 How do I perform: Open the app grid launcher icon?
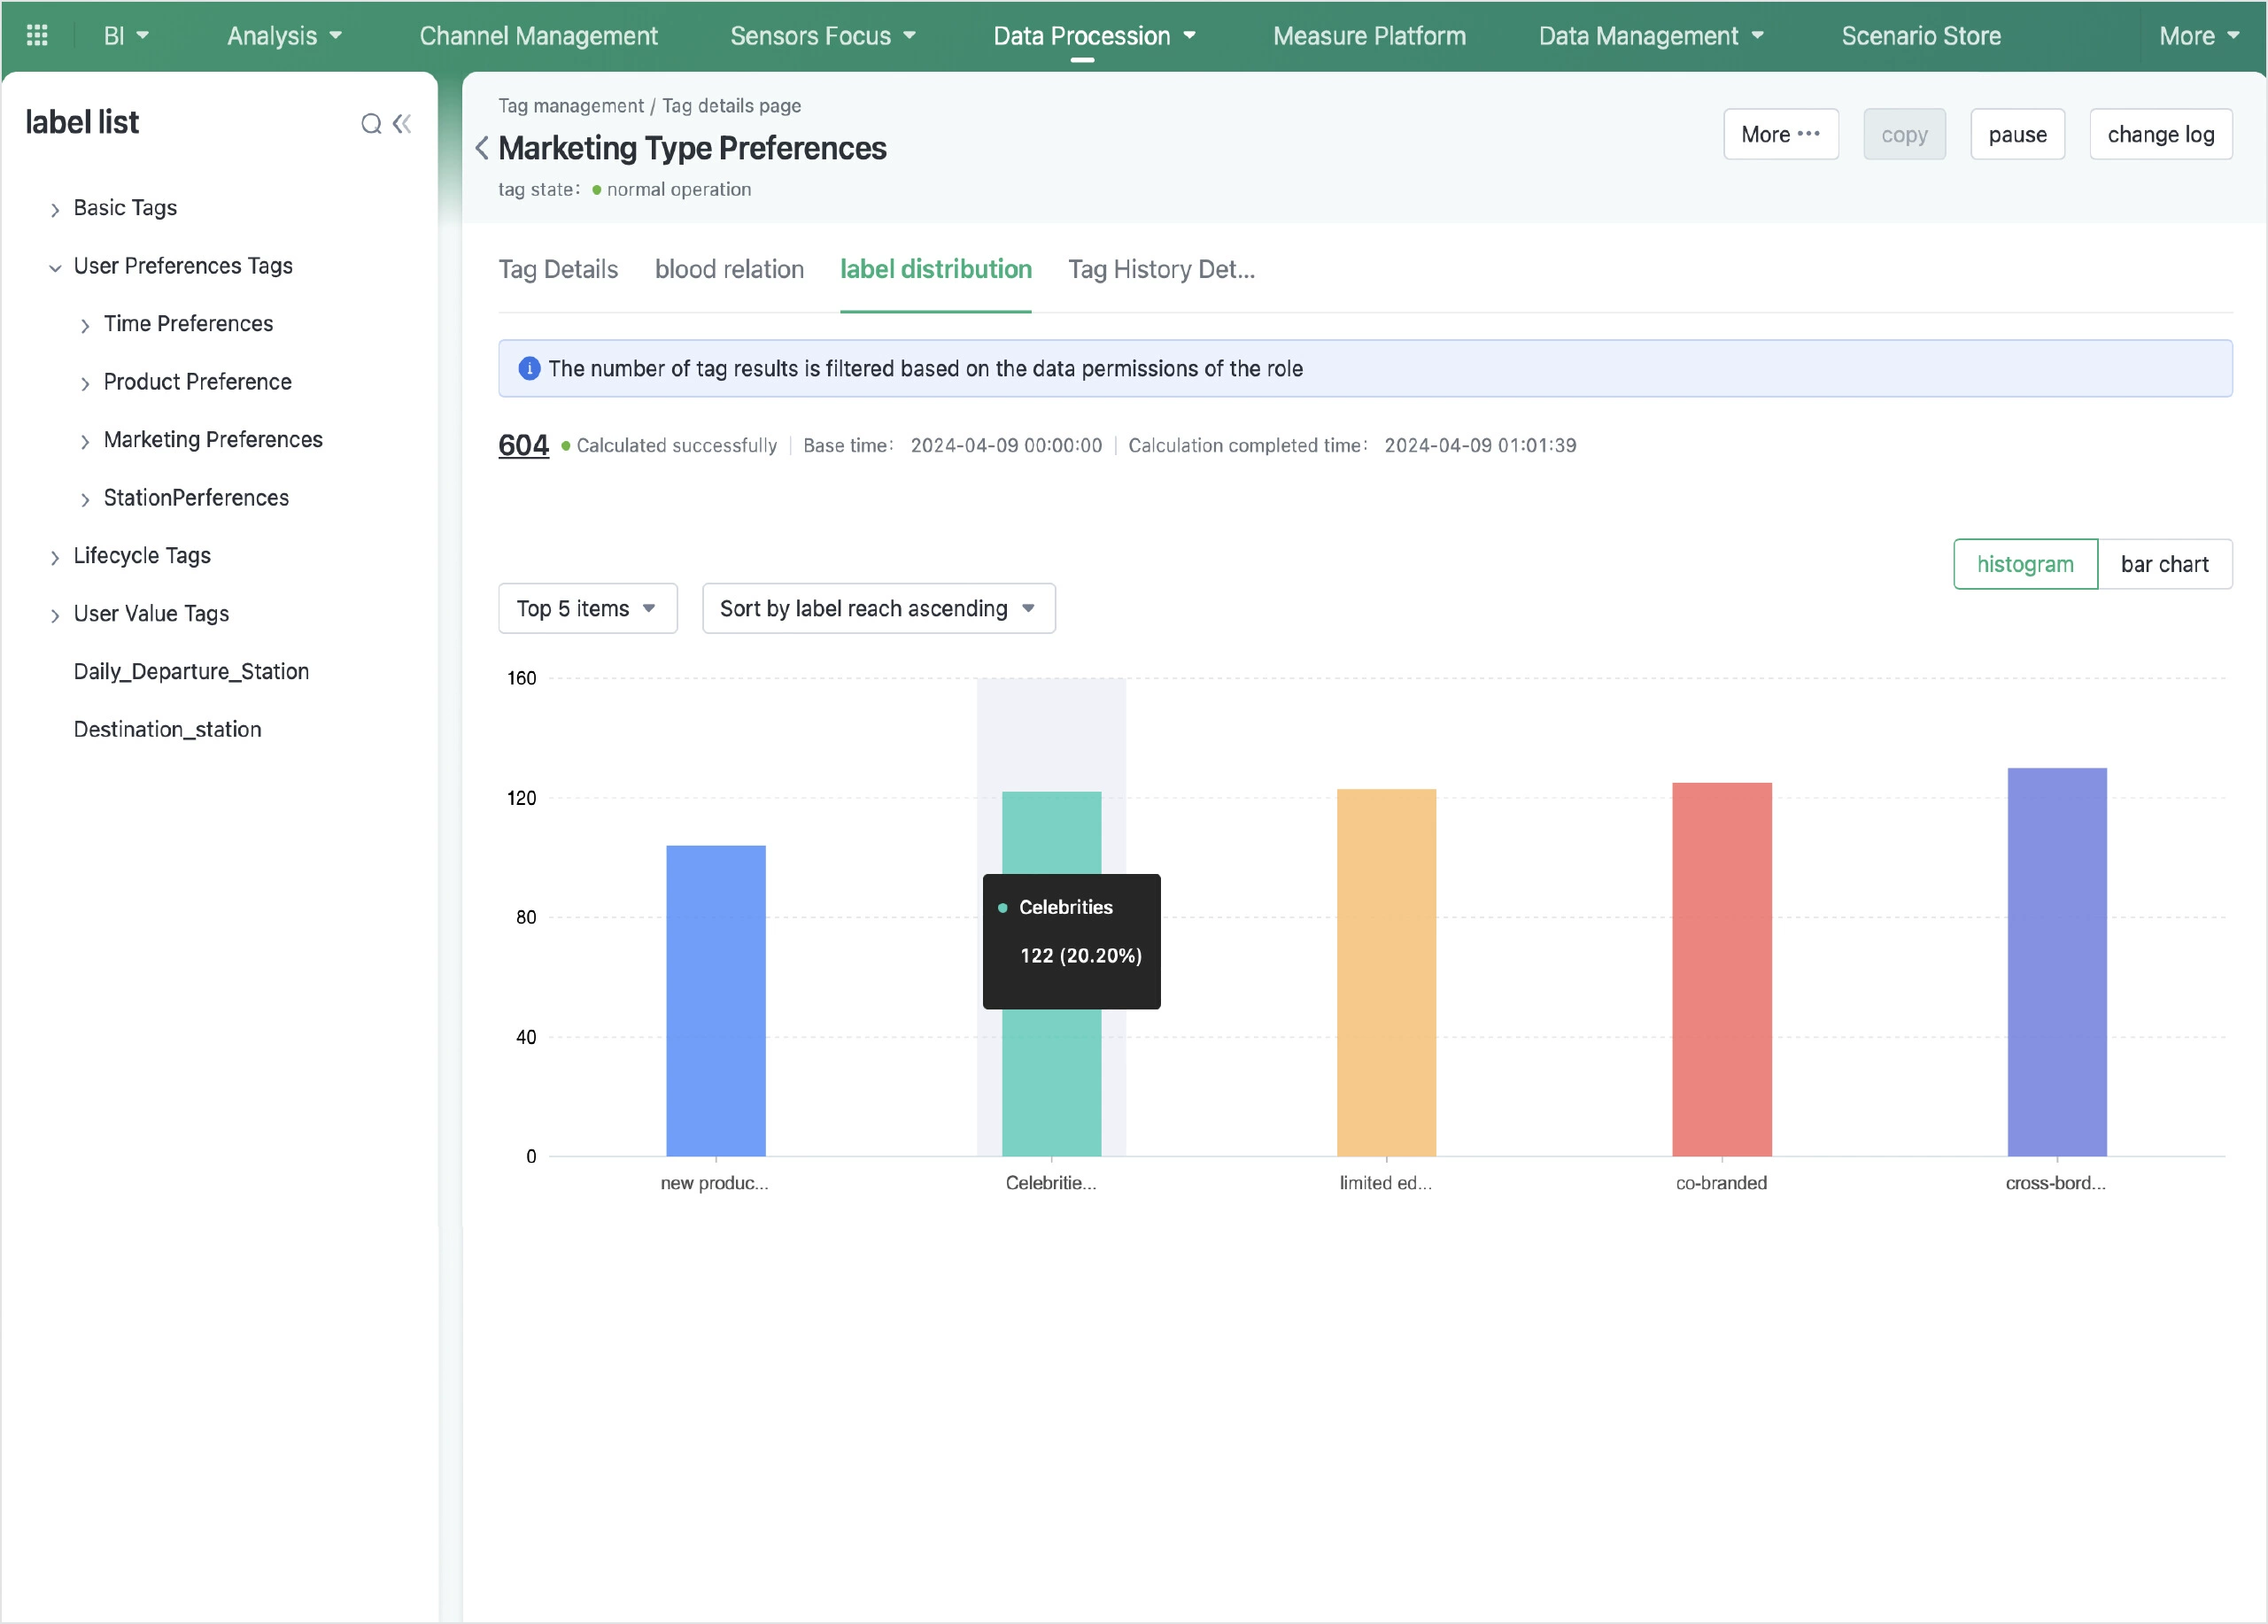pyautogui.click(x=37, y=36)
